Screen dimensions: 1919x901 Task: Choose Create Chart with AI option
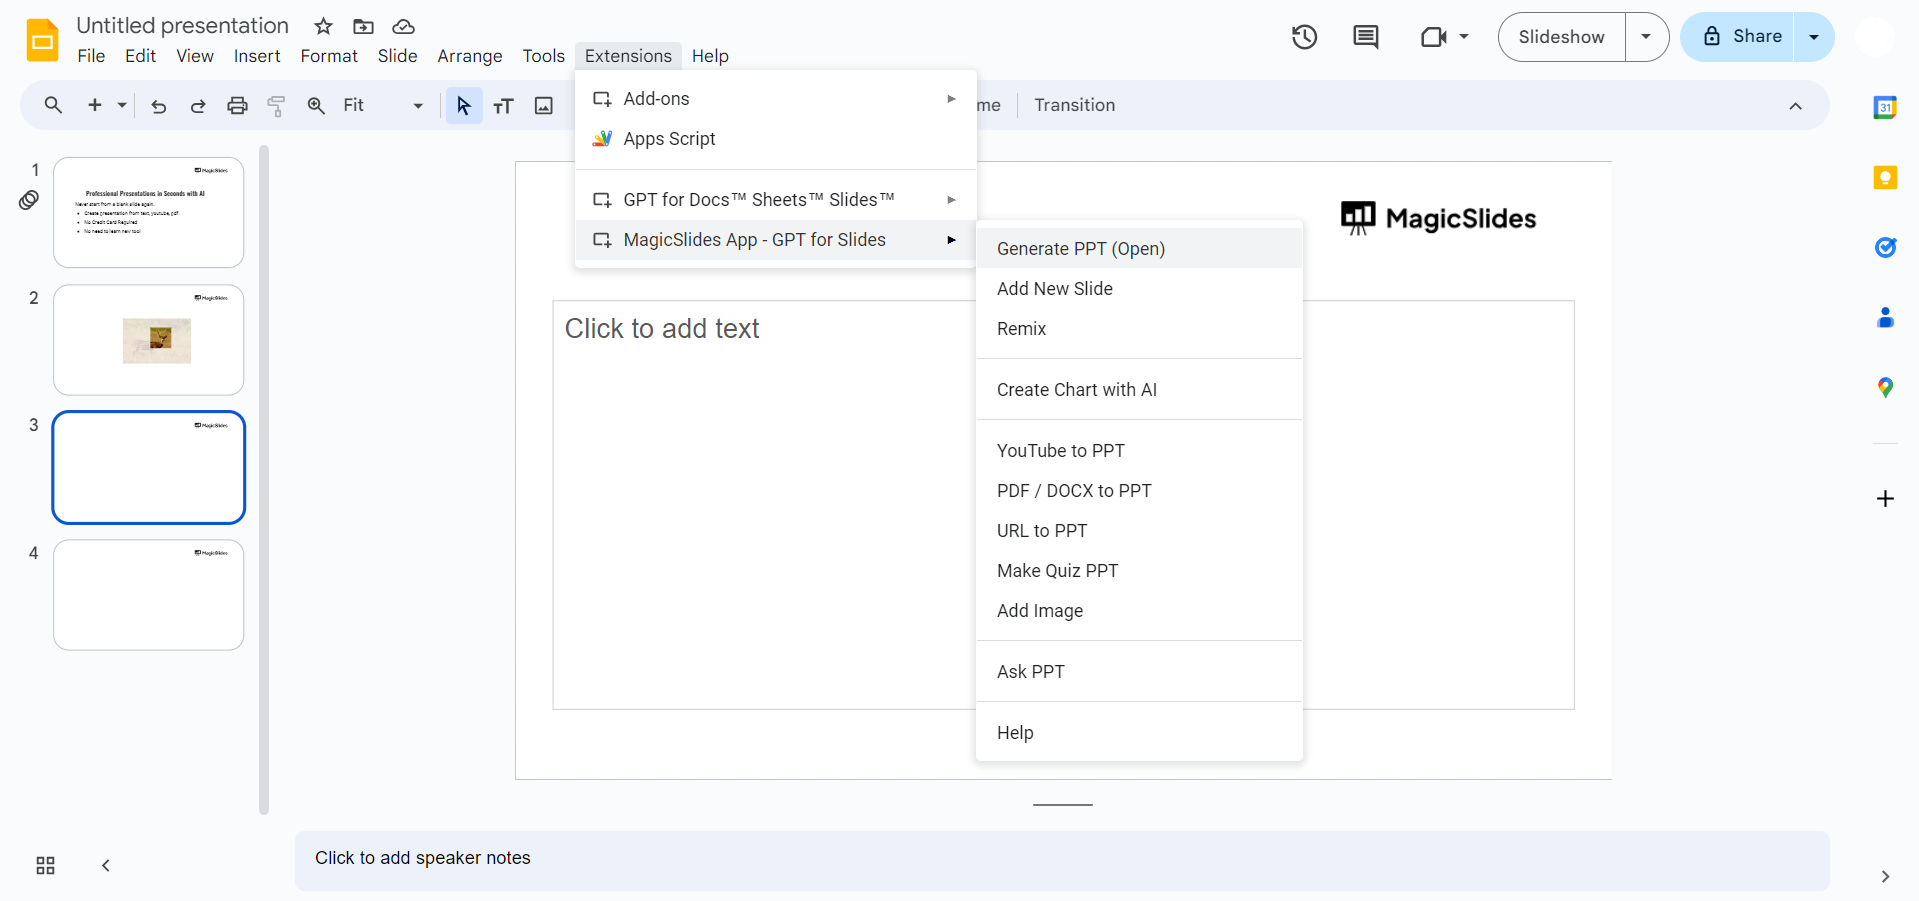tap(1076, 390)
